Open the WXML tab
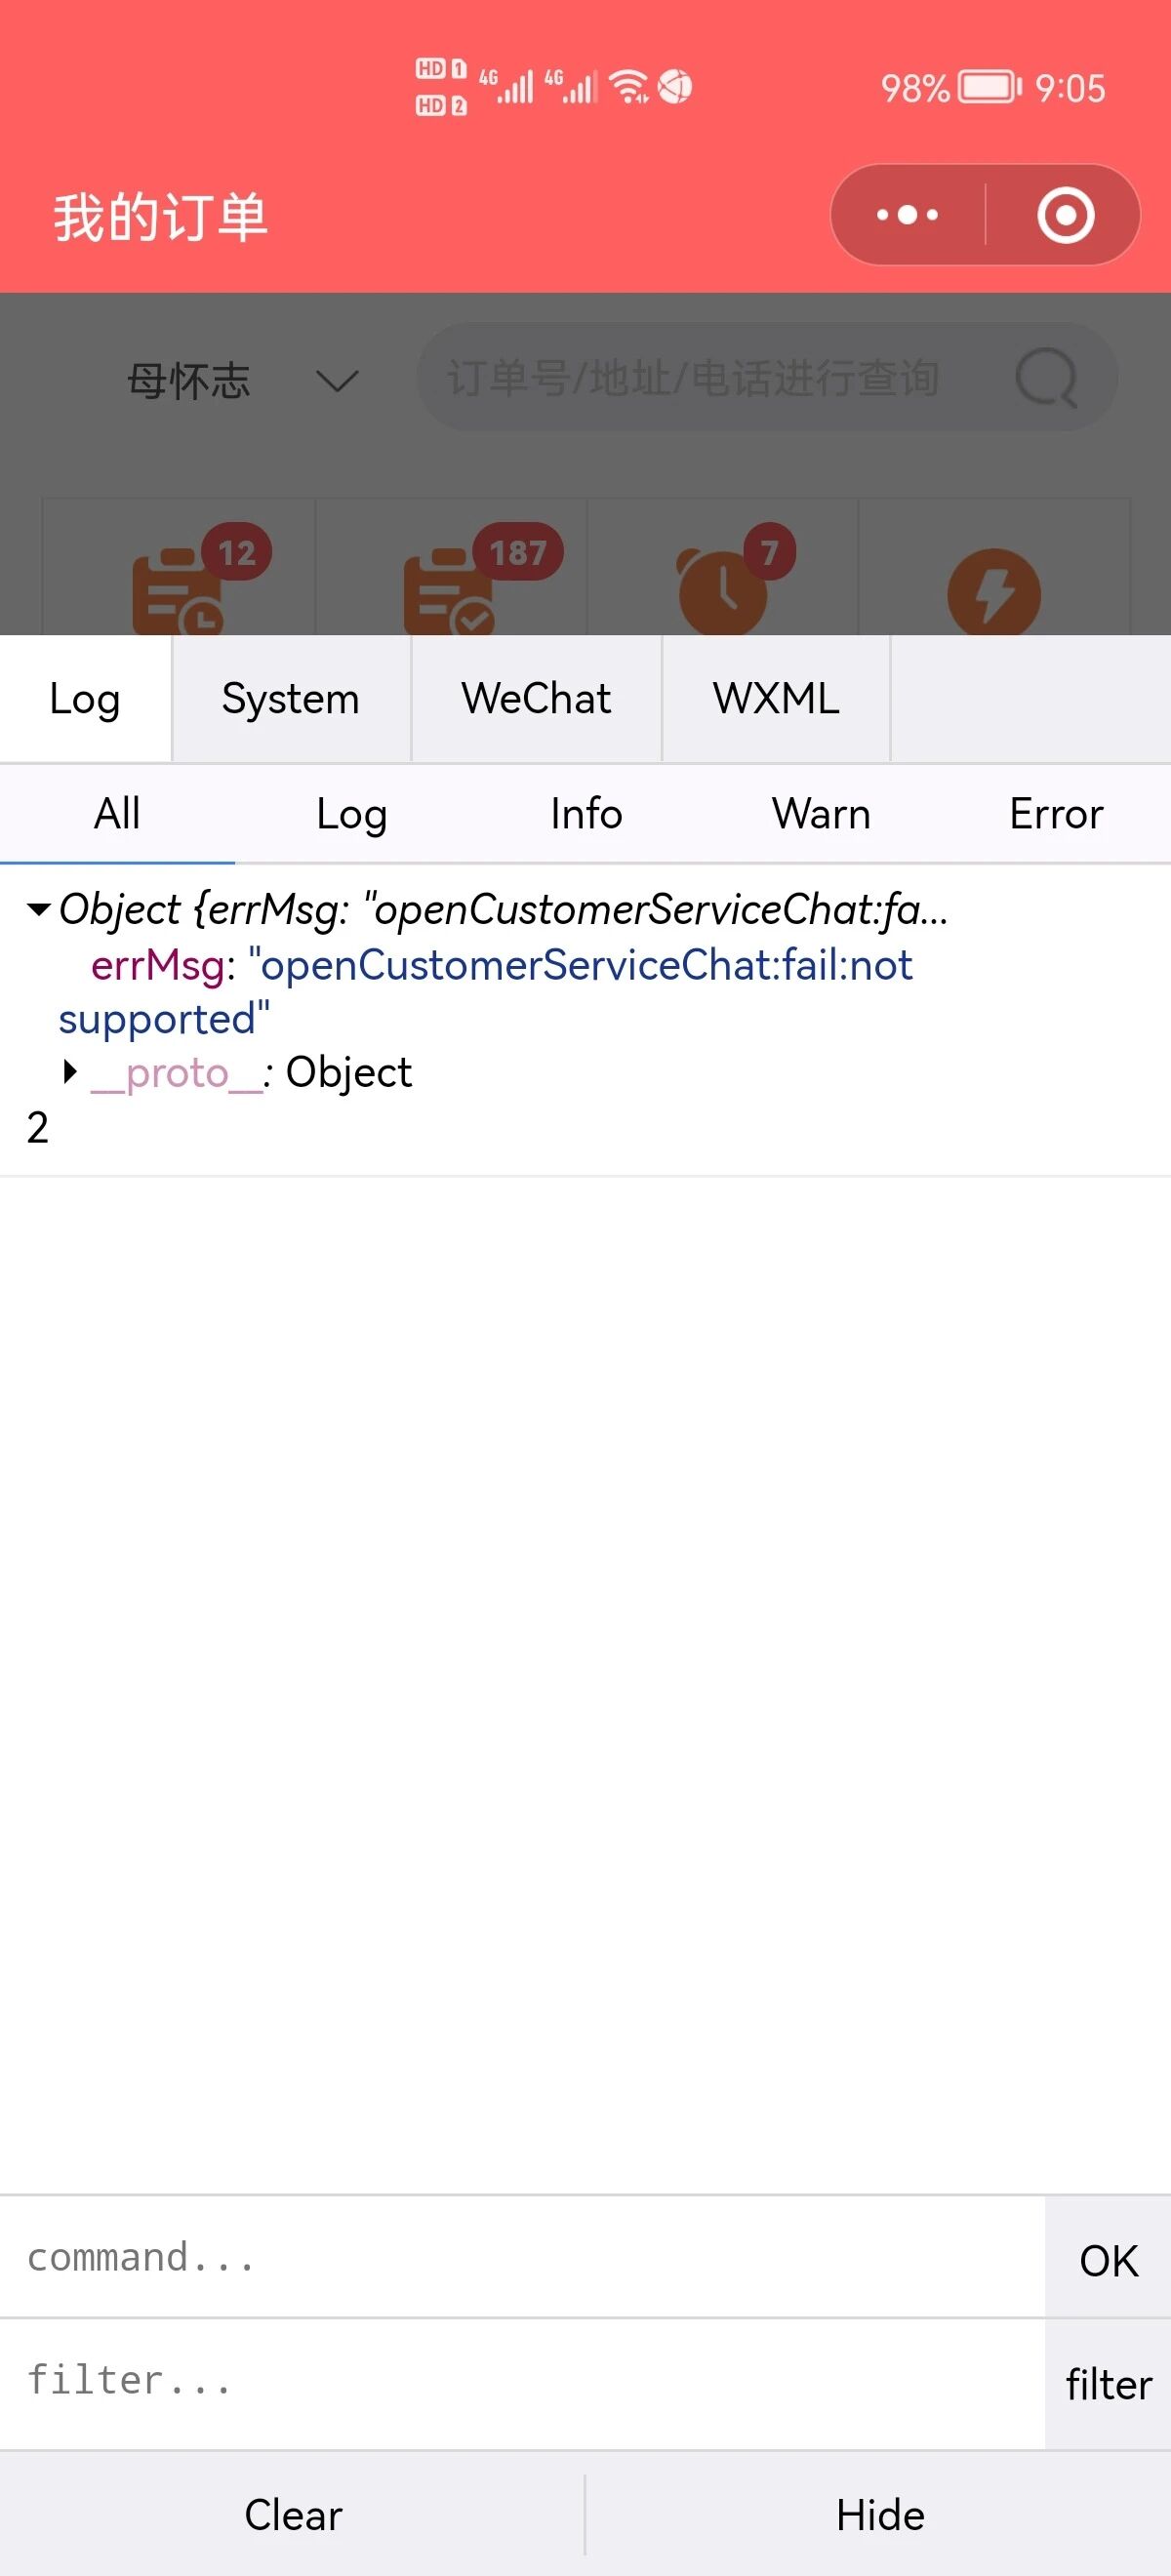This screenshot has width=1171, height=2576. tap(776, 699)
